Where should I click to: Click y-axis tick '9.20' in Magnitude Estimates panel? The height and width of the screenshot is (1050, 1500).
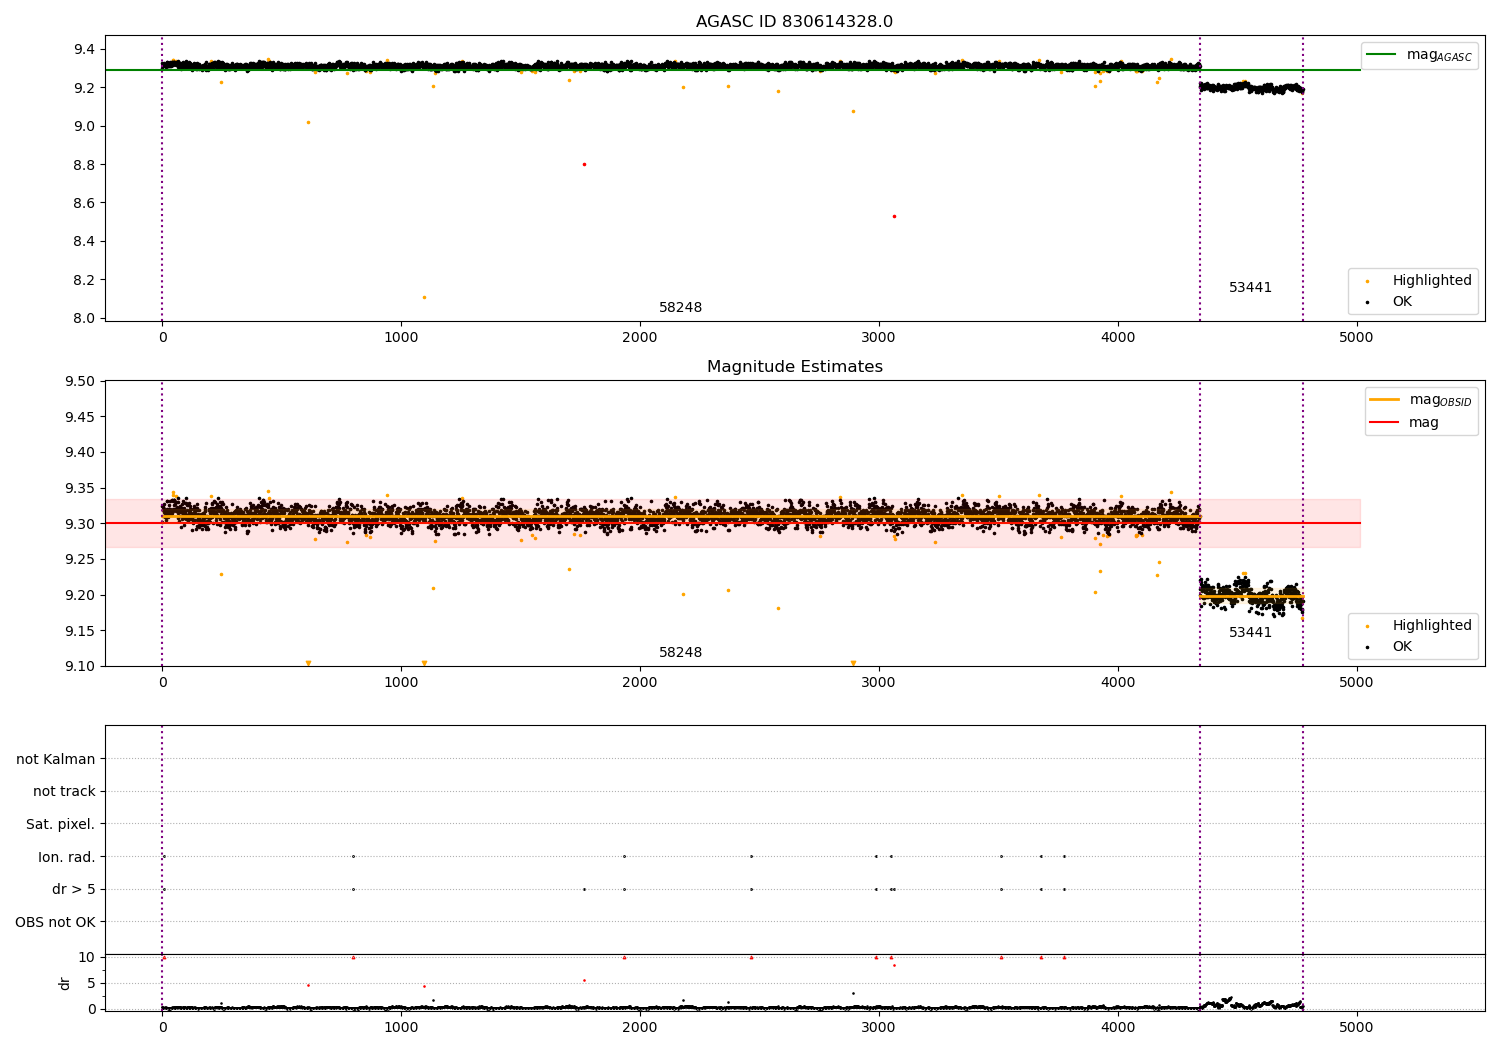point(82,596)
